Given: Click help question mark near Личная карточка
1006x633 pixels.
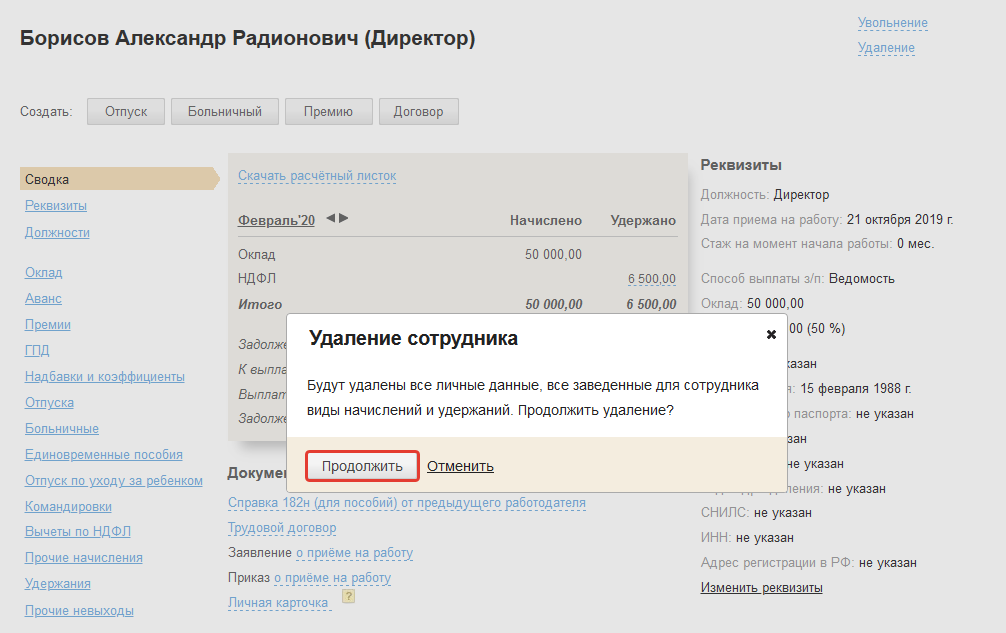Looking at the screenshot, I should coord(348,597).
